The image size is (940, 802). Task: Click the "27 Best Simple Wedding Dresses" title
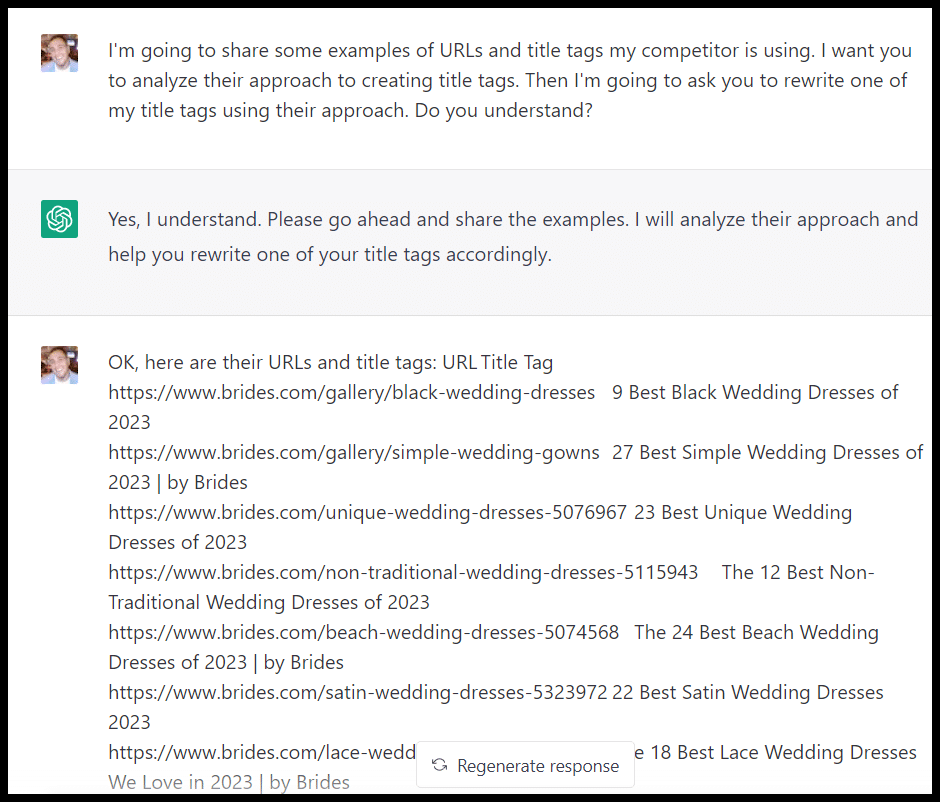pyautogui.click(x=767, y=452)
